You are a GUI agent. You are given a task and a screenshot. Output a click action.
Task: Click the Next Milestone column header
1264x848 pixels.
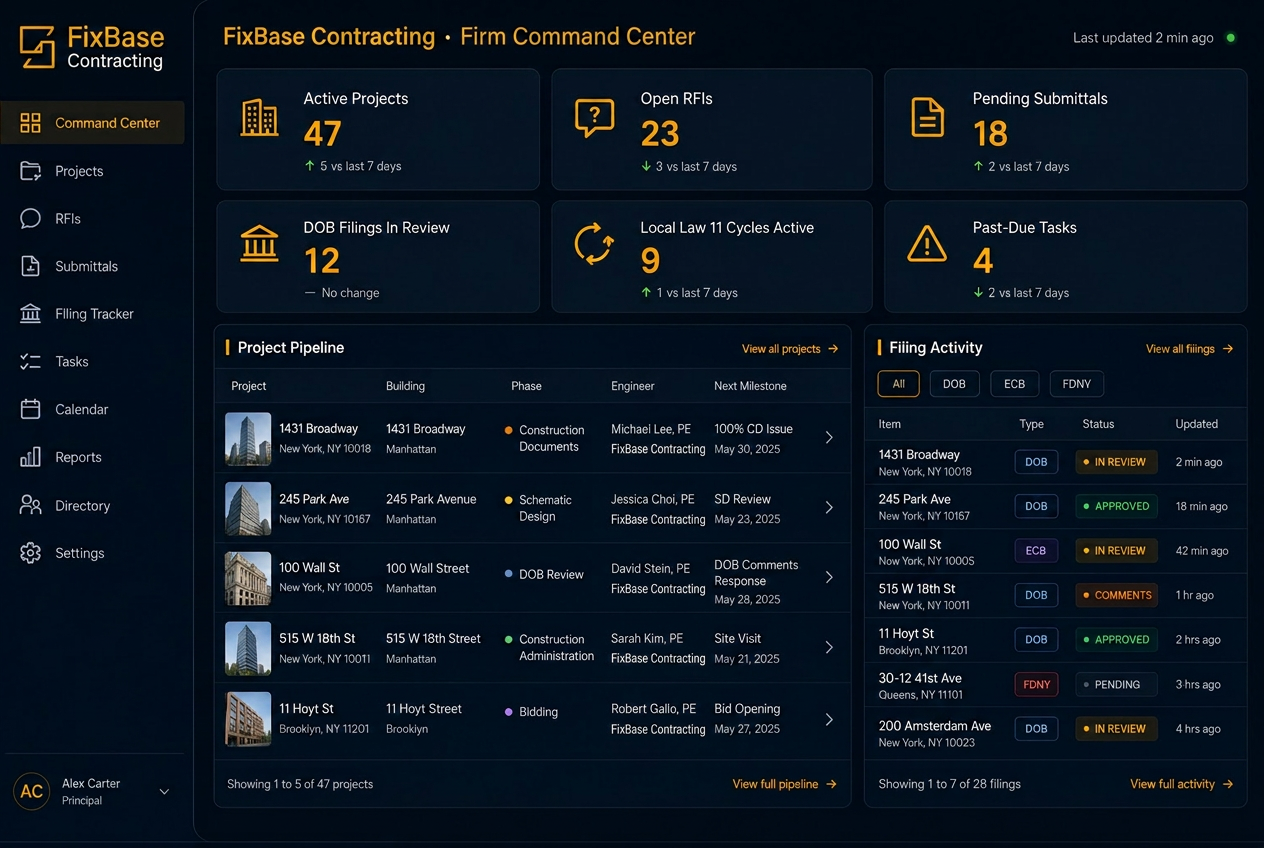point(750,386)
